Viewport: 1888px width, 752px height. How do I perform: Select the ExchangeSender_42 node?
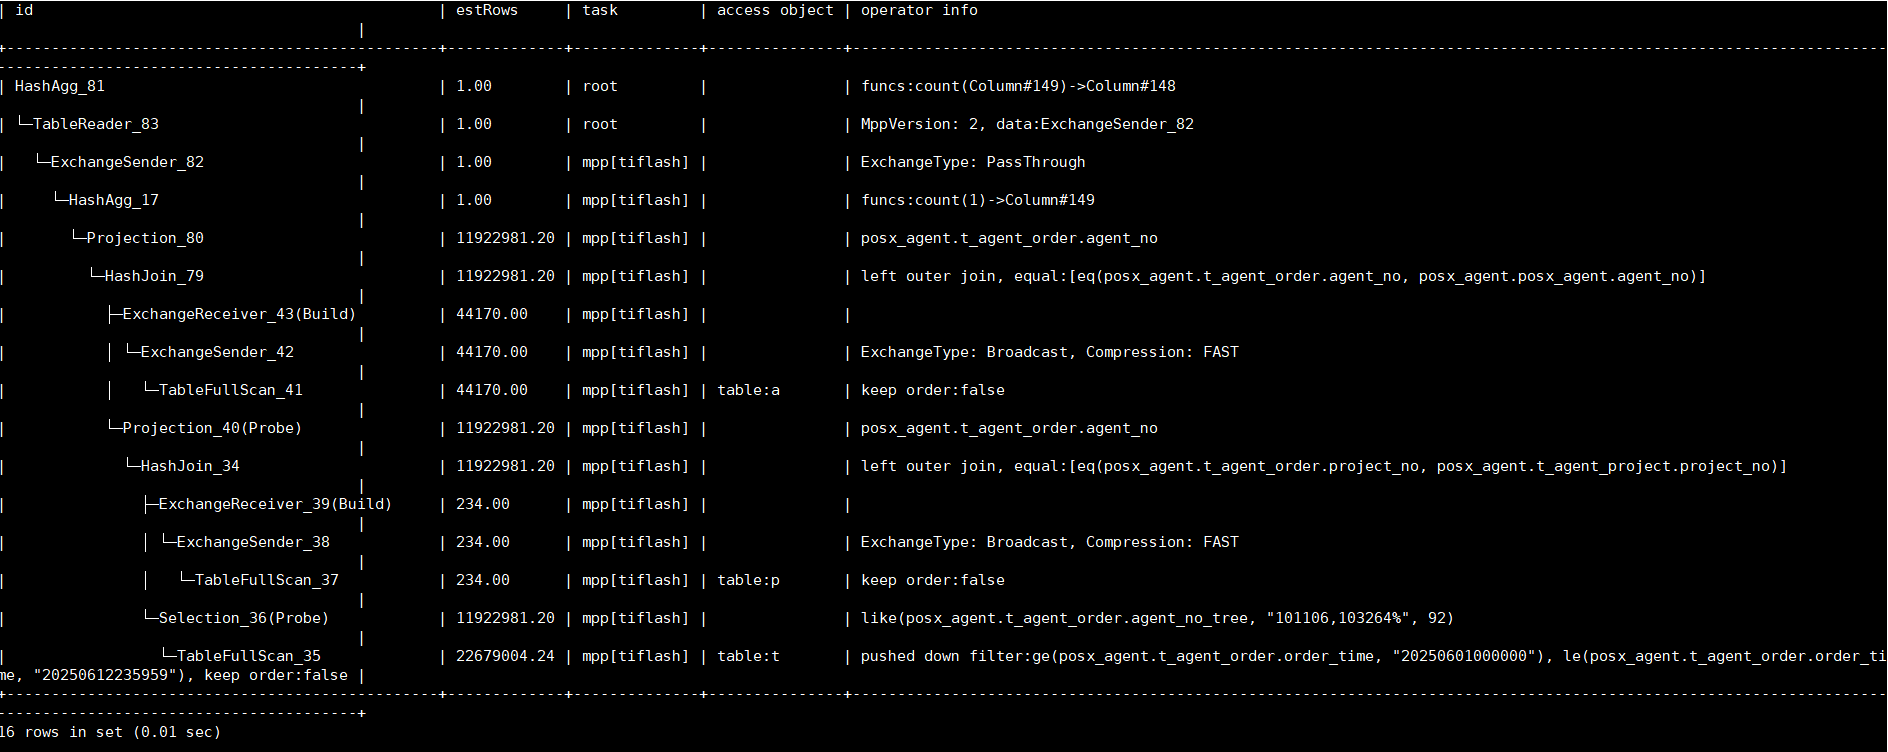(217, 352)
